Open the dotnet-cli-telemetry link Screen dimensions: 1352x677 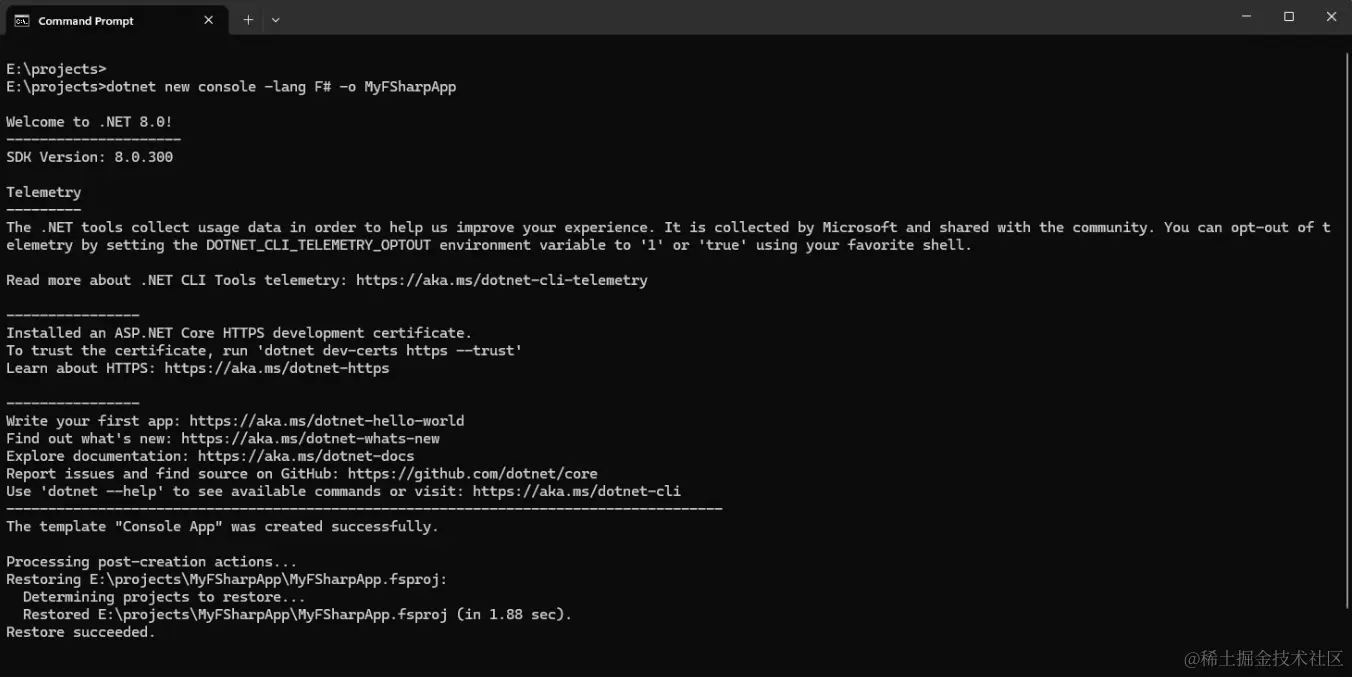501,280
